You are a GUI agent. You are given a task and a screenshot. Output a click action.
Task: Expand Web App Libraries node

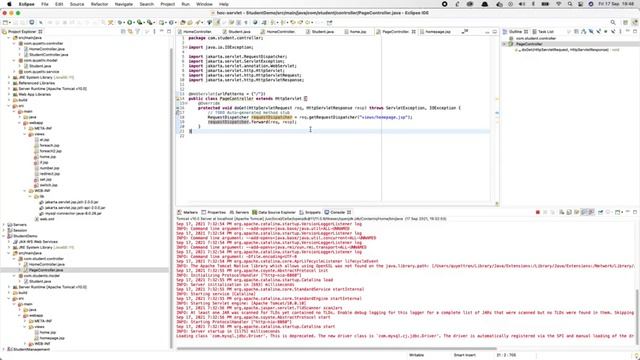tap(9, 94)
